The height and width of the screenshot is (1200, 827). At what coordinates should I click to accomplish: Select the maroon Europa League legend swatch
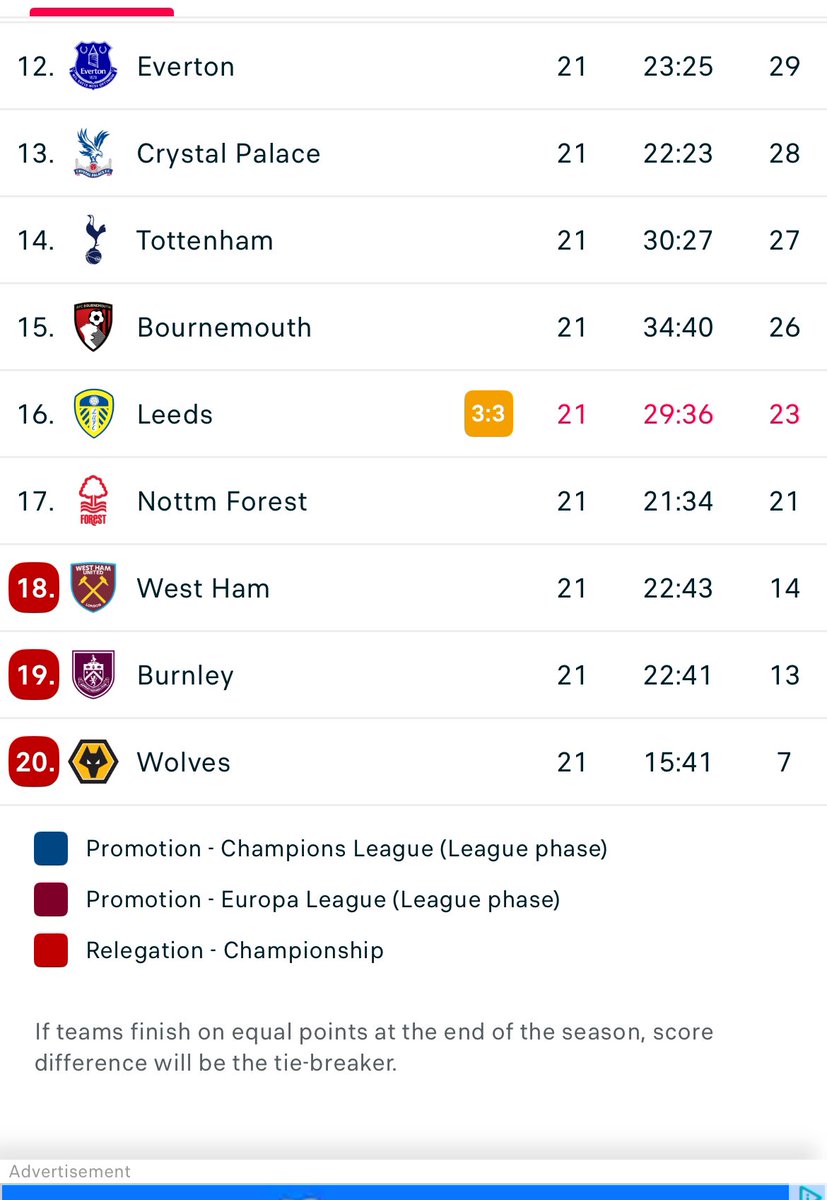pyautogui.click(x=51, y=899)
